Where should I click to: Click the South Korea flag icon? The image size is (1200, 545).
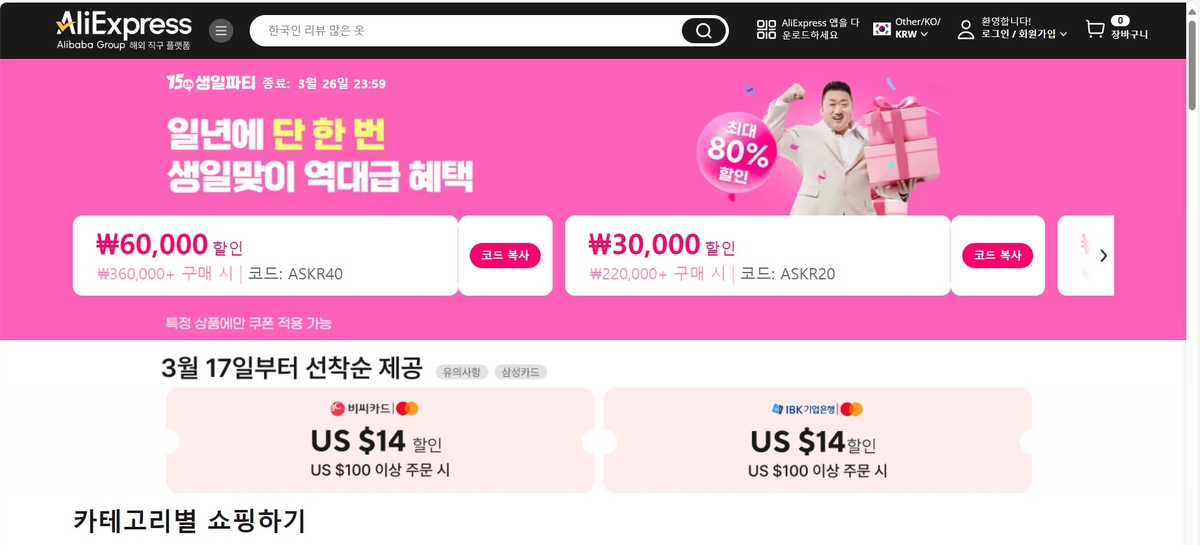882,29
